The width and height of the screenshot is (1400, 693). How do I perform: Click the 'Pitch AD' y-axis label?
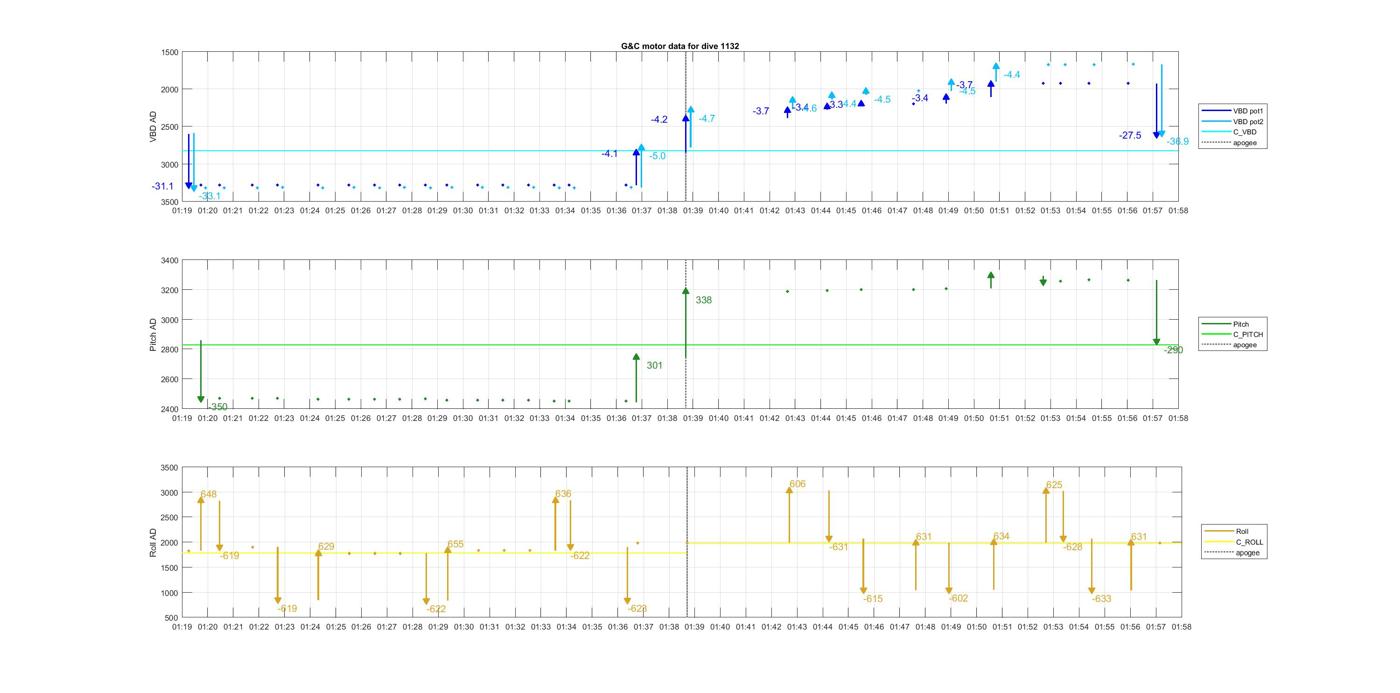click(153, 335)
